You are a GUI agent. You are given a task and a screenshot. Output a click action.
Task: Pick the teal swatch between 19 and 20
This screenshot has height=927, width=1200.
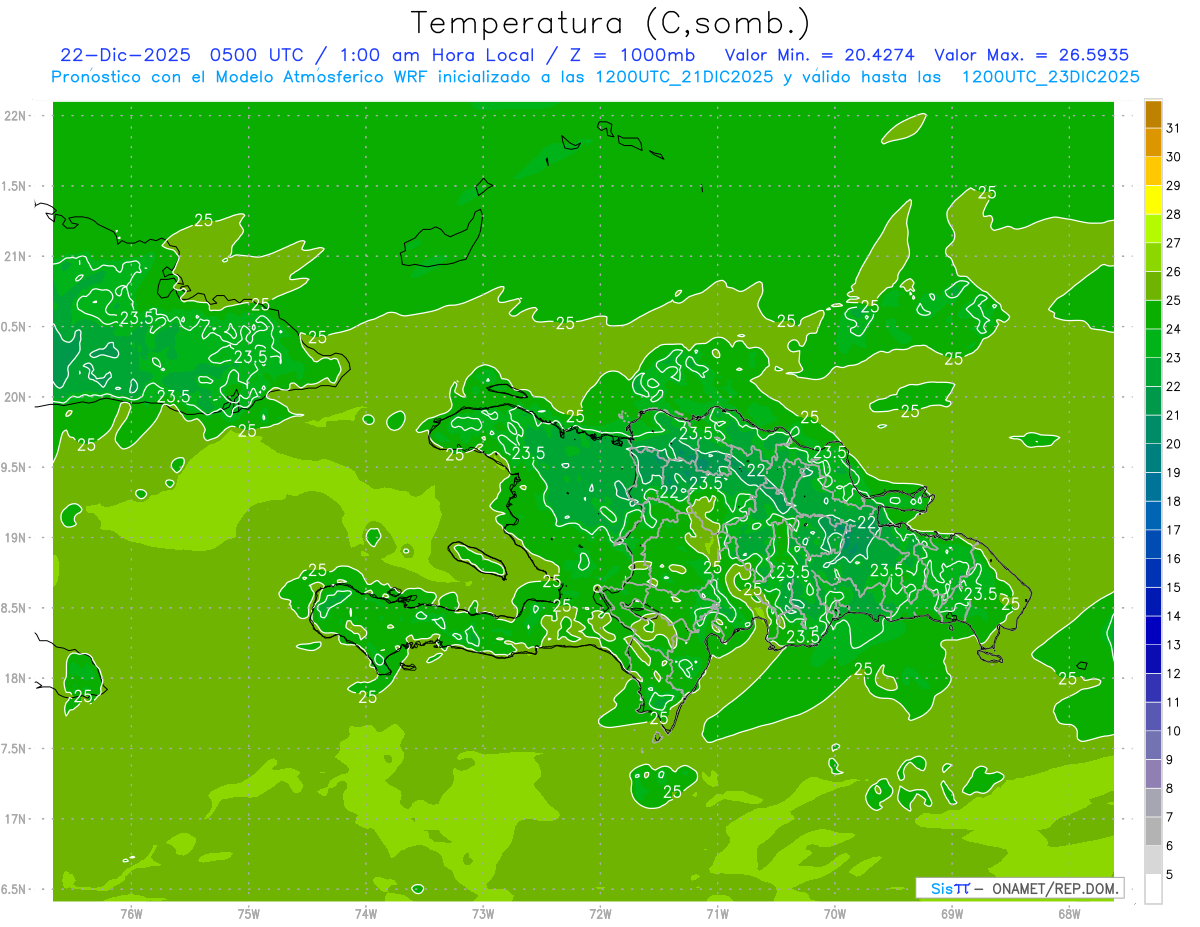pyautogui.click(x=1153, y=458)
